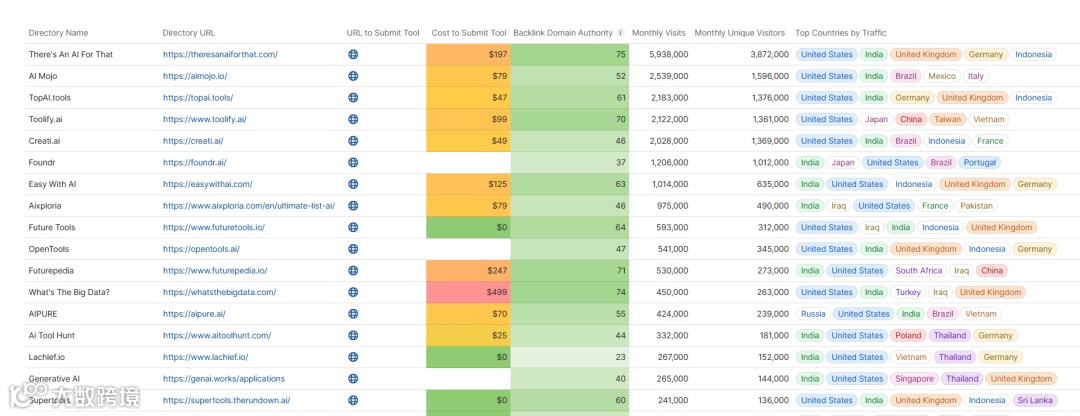Click the globe icon in the Toolify.ai row
The width and height of the screenshot is (1080, 416).
pos(353,119)
